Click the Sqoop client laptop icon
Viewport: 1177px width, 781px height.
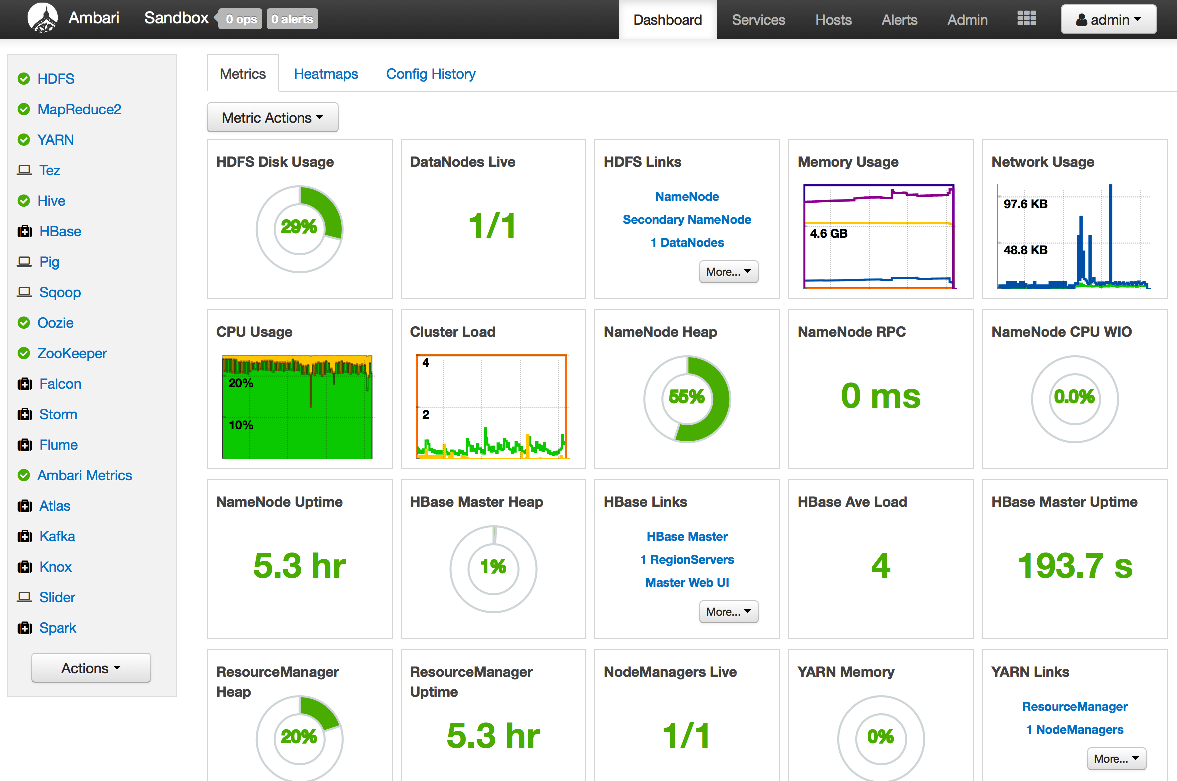click(x=25, y=292)
